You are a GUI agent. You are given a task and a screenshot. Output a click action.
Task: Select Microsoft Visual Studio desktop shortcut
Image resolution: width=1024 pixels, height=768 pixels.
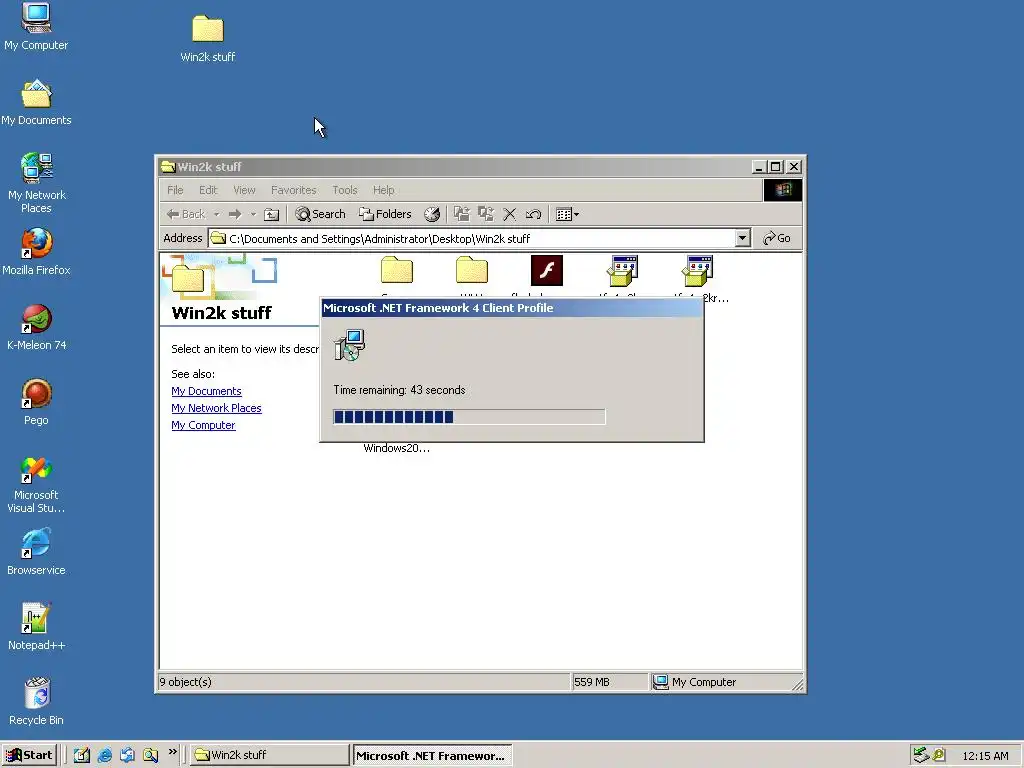point(36,485)
